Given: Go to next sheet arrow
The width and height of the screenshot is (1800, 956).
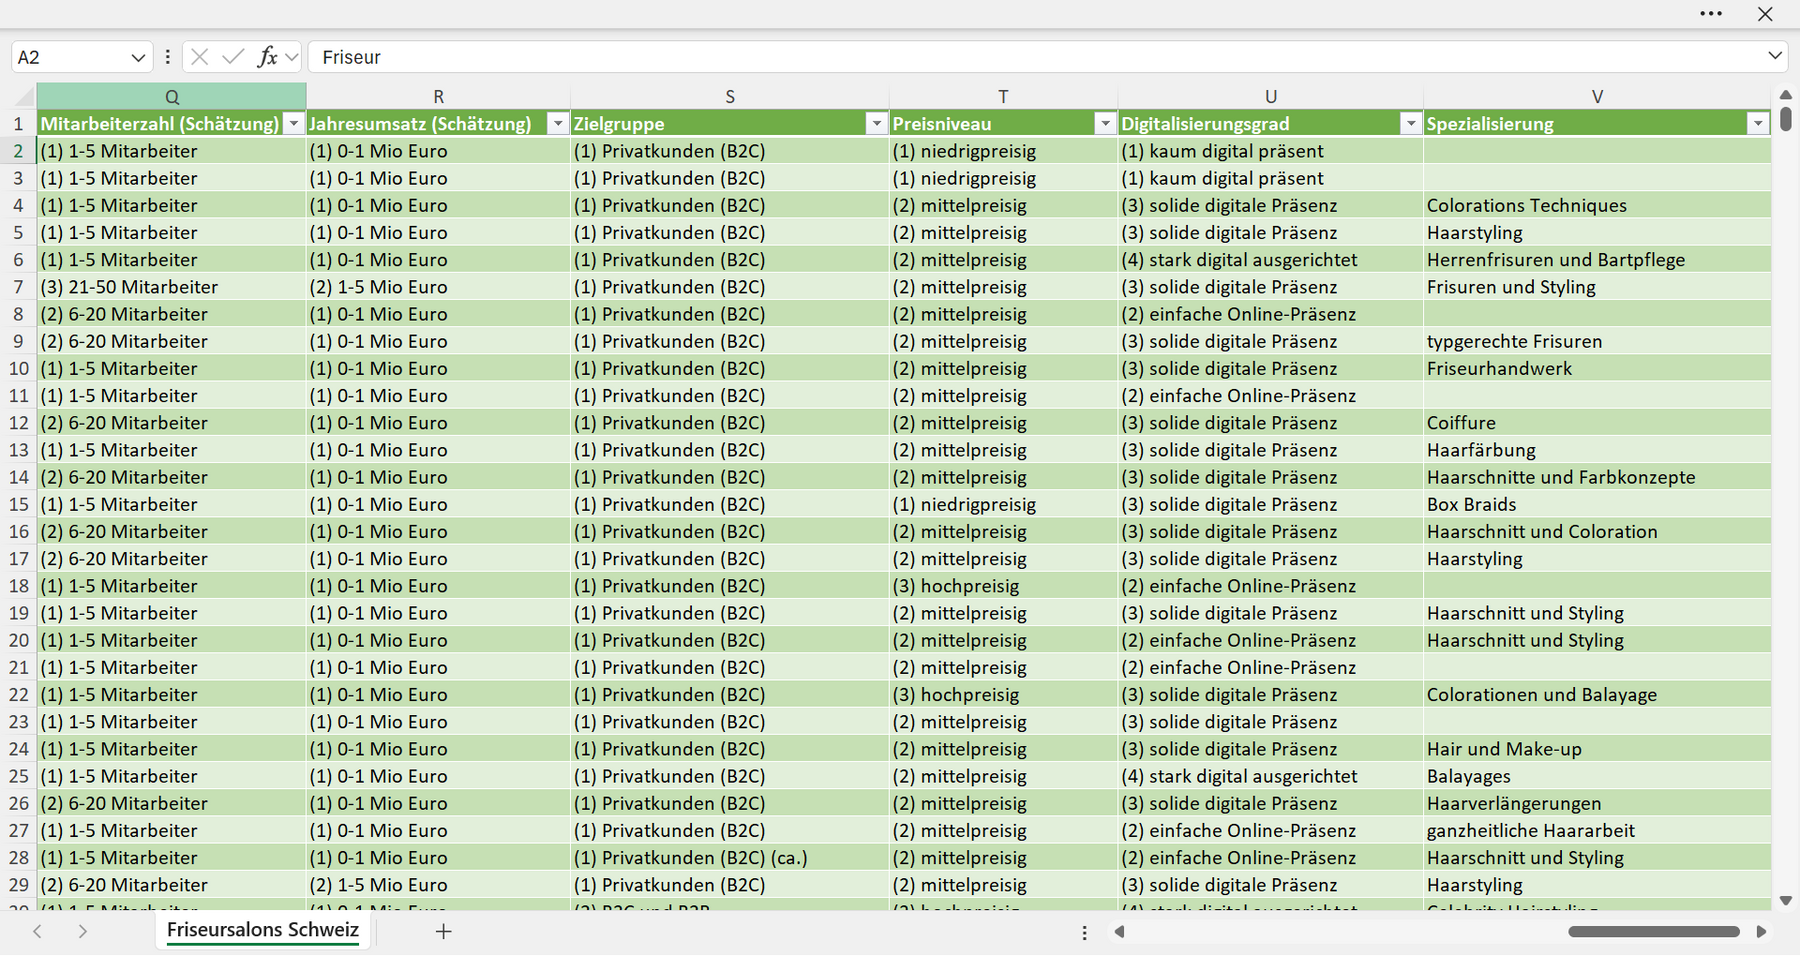Looking at the screenshot, I should (83, 931).
